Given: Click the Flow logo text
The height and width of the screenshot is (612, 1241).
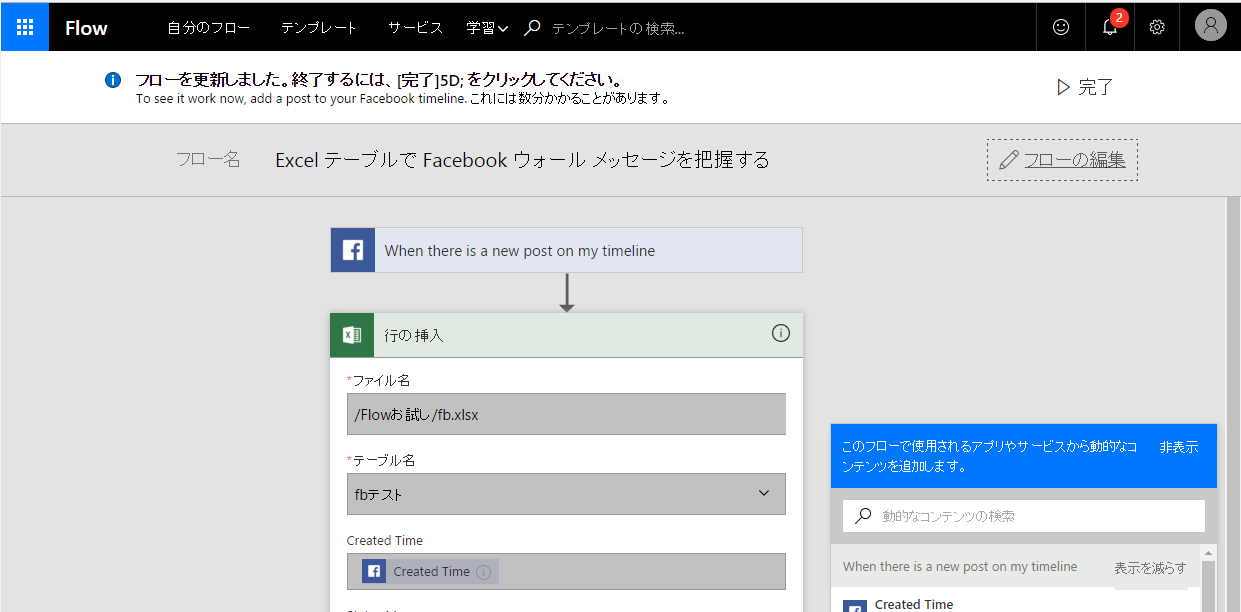Looking at the screenshot, I should [x=86, y=28].
